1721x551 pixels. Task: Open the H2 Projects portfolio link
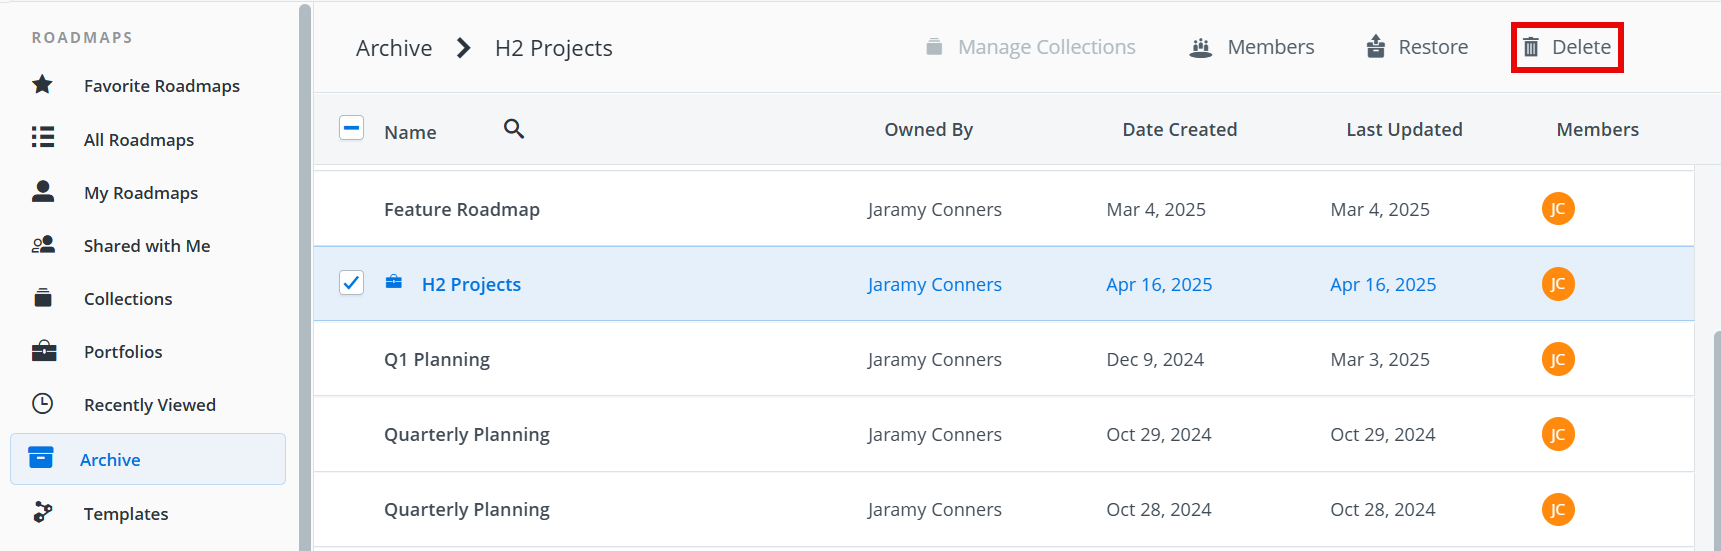click(471, 285)
